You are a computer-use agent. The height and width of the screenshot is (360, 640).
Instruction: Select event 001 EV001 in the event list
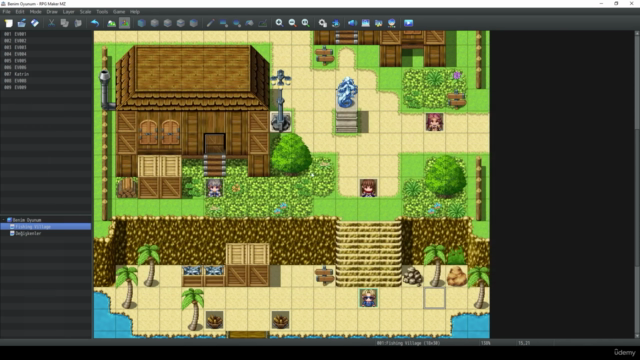46,34
